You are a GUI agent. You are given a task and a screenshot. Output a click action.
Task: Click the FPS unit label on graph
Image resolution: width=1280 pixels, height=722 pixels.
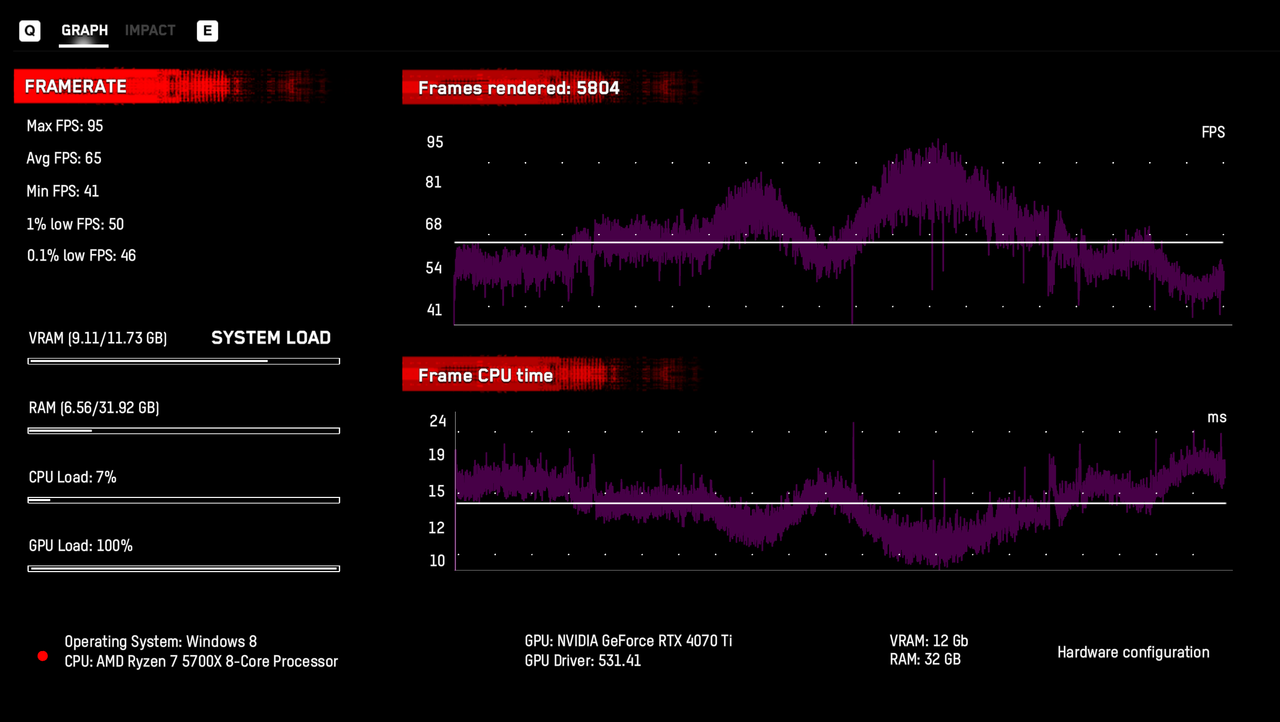pyautogui.click(x=1213, y=132)
